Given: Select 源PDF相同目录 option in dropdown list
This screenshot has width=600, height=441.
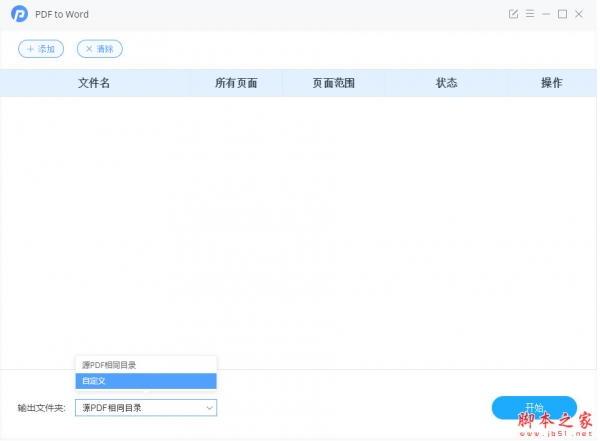Looking at the screenshot, I should tap(146, 365).
